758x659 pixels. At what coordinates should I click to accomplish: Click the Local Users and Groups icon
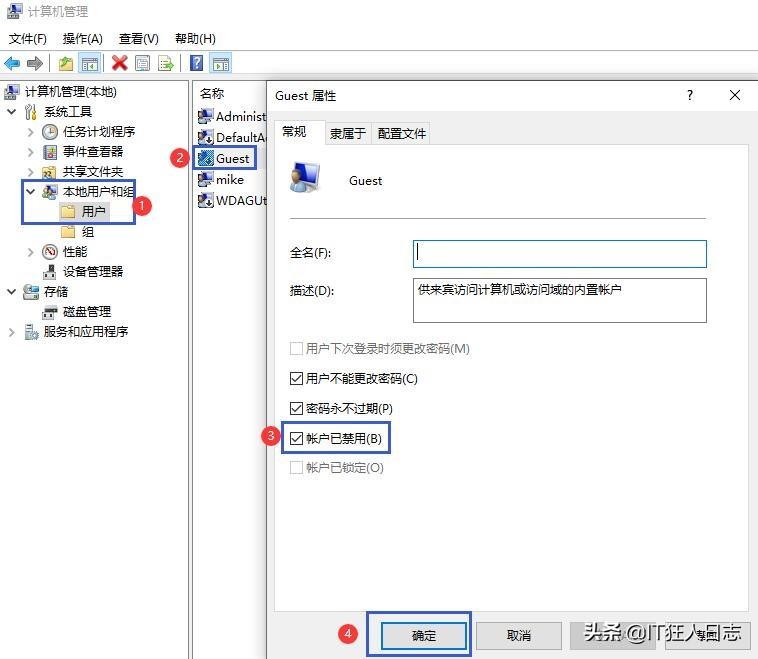point(50,192)
